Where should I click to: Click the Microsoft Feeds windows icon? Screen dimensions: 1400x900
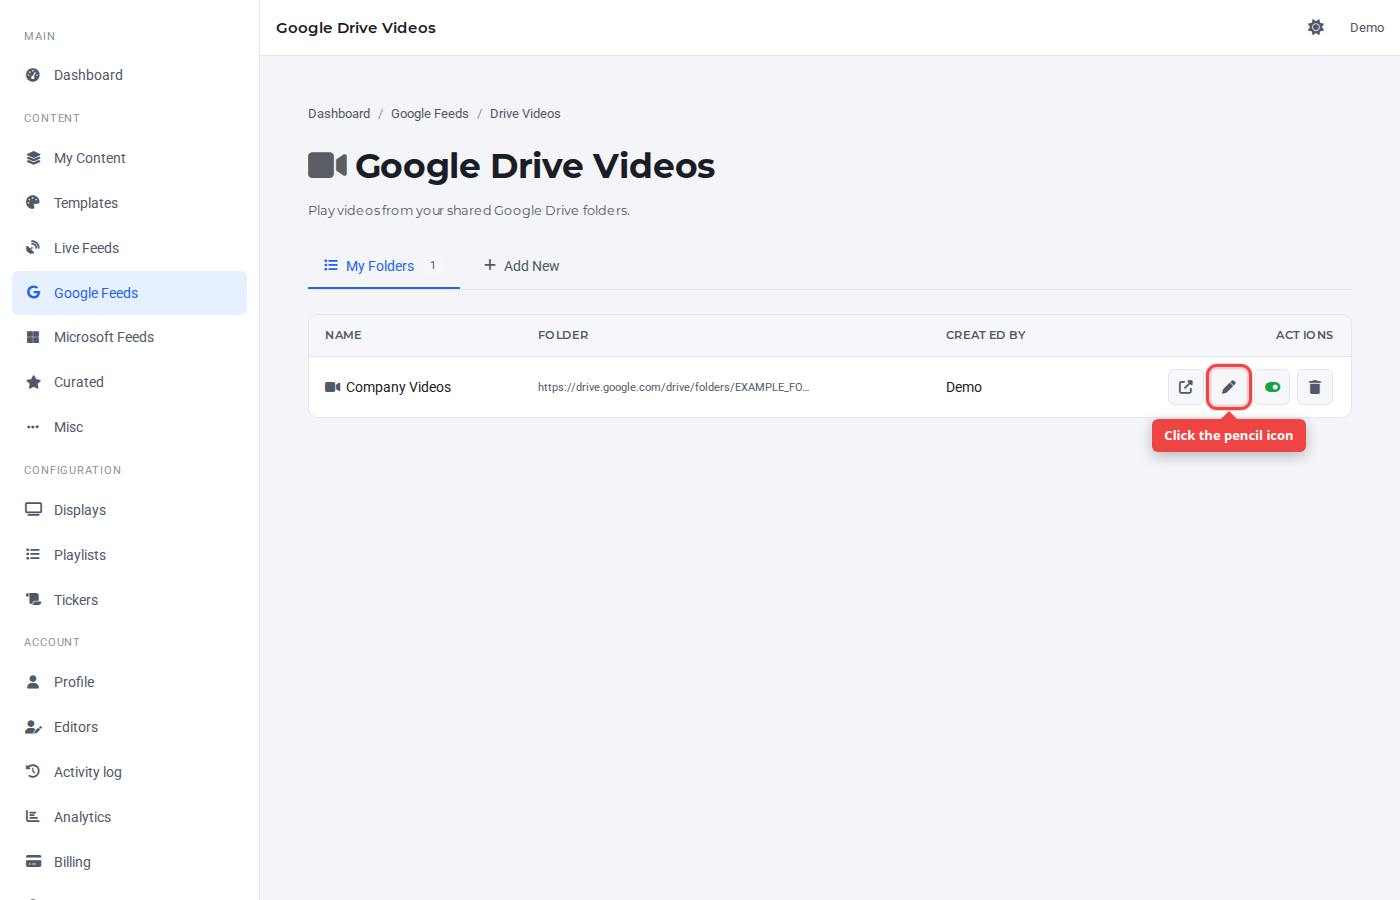click(x=33, y=337)
